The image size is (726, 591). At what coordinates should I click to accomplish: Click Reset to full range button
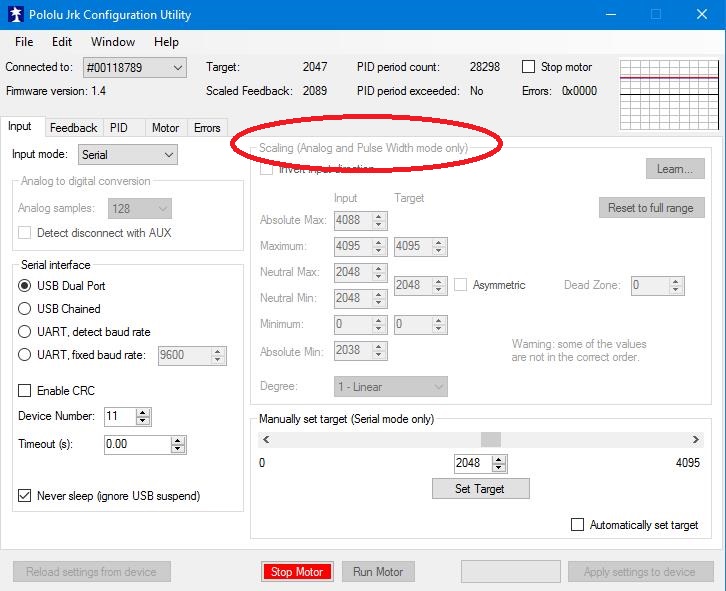[x=651, y=208]
